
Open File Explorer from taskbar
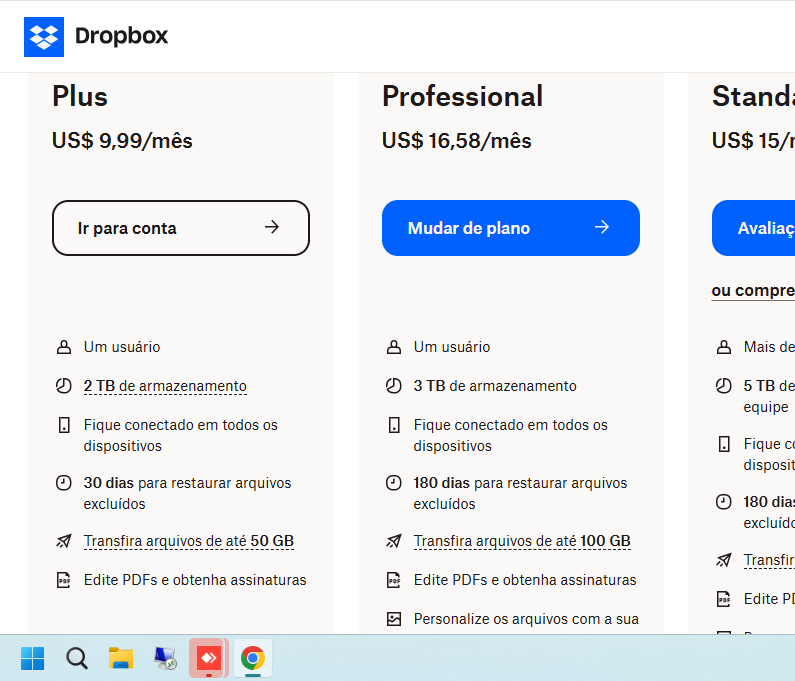121,658
